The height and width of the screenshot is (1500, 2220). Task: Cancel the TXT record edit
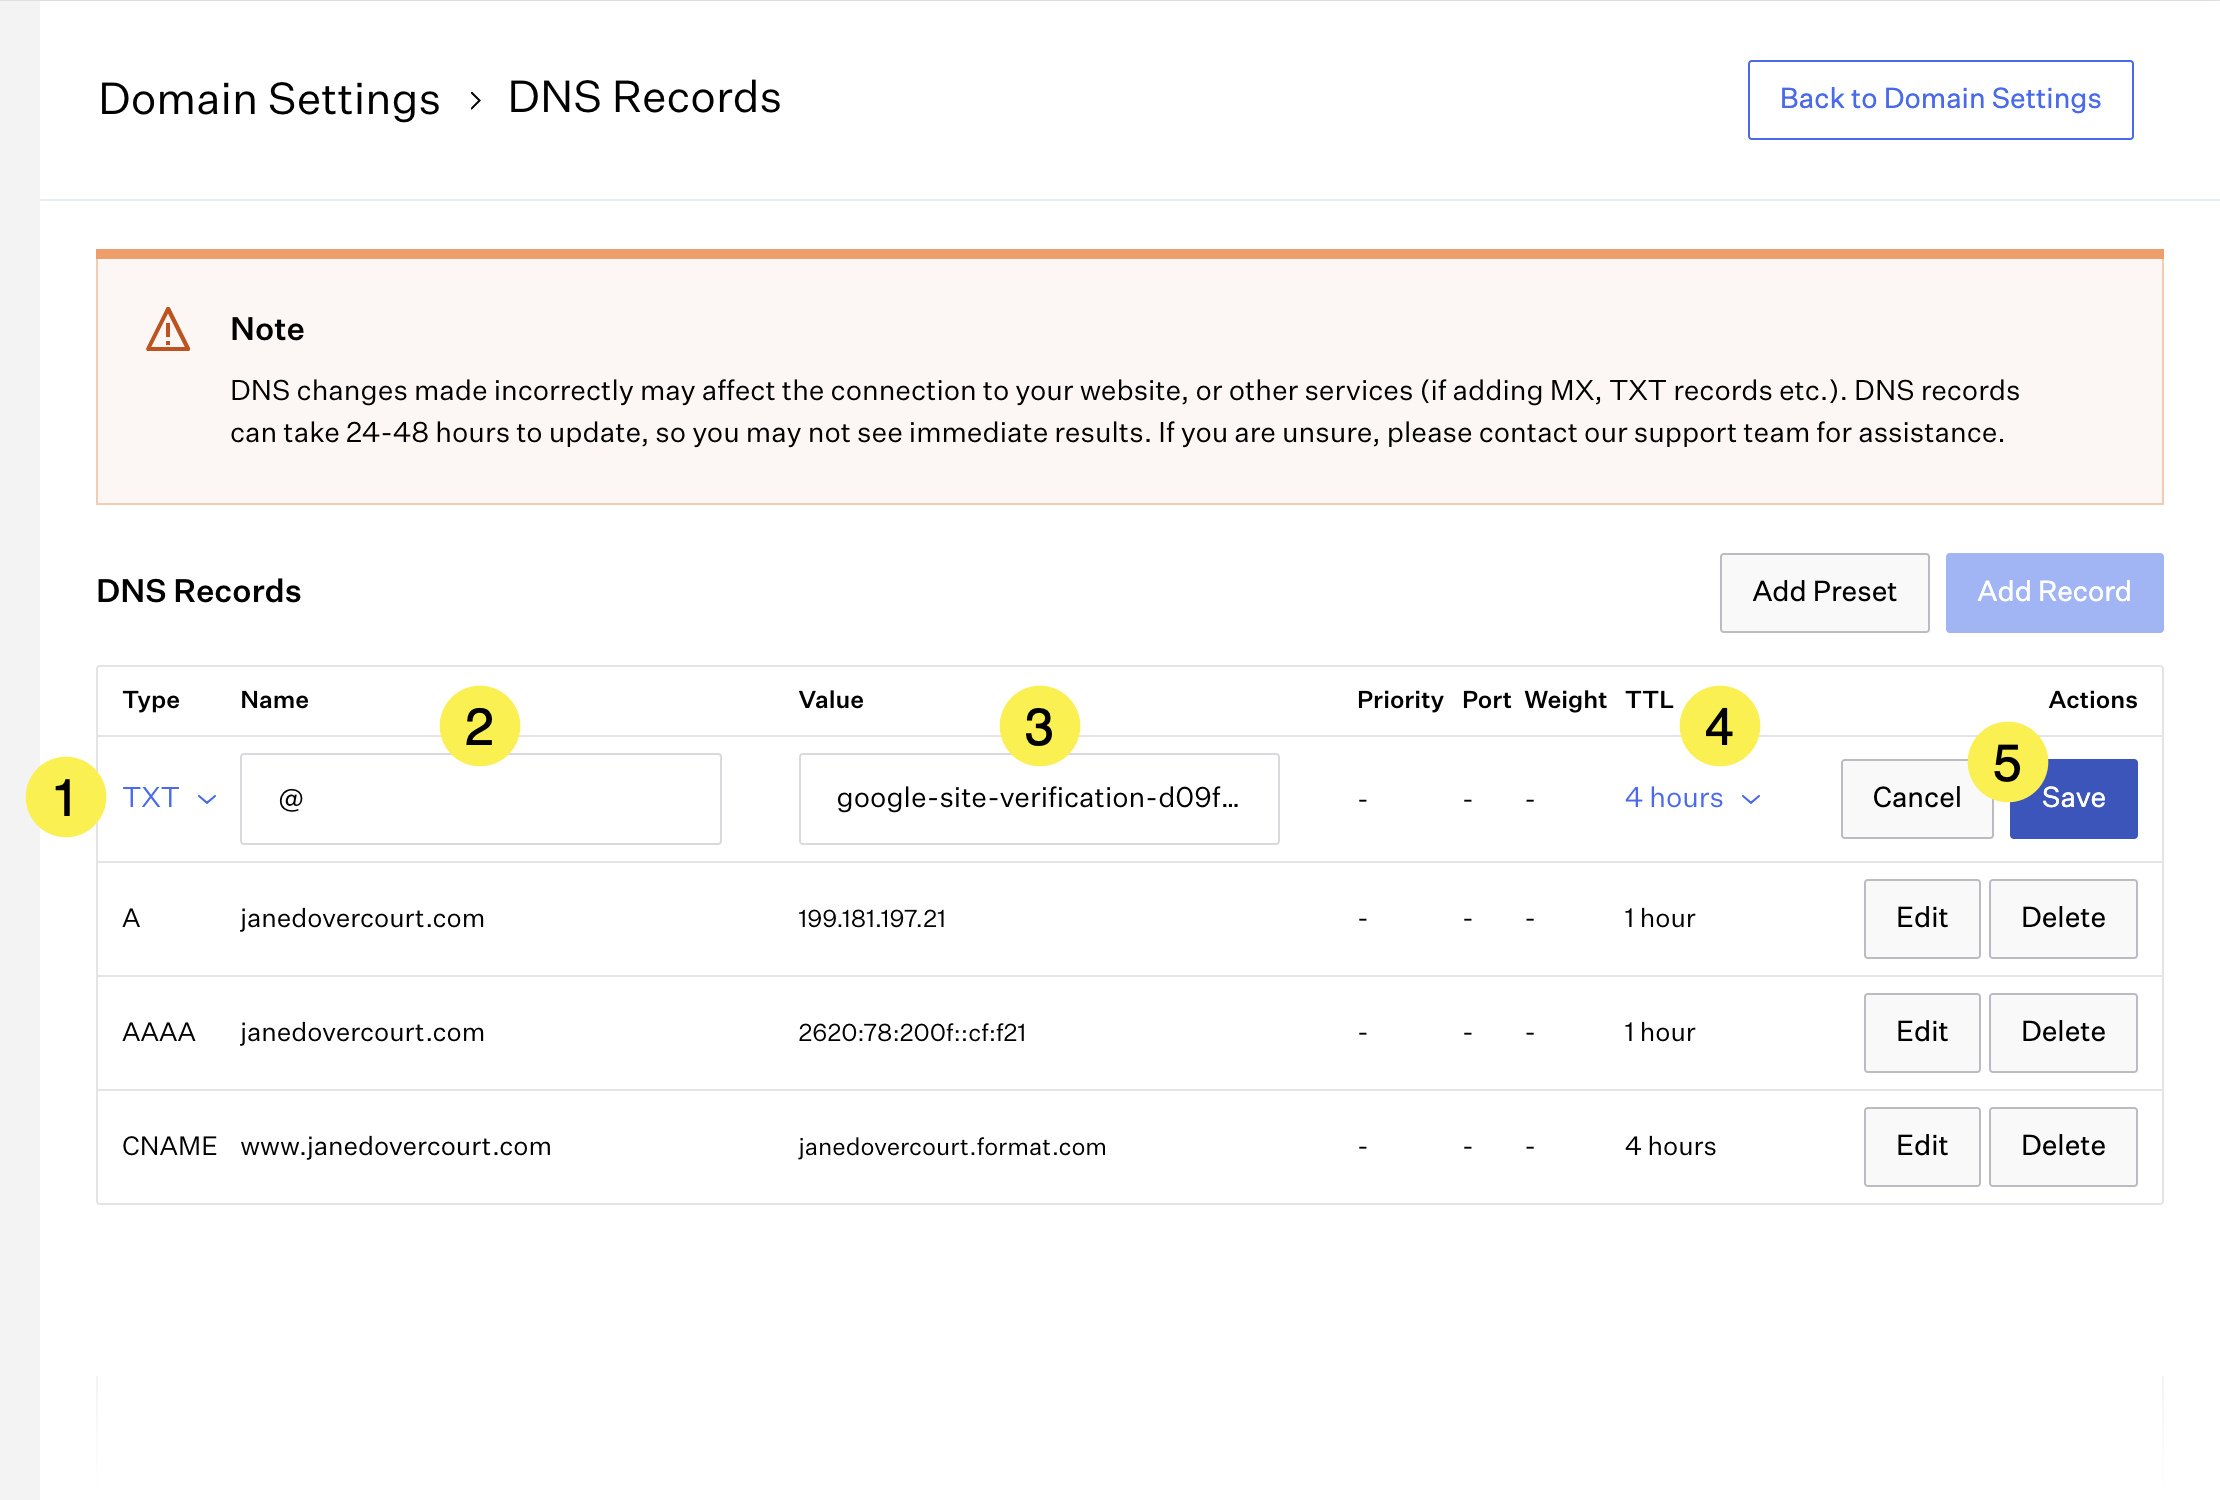pos(1917,798)
